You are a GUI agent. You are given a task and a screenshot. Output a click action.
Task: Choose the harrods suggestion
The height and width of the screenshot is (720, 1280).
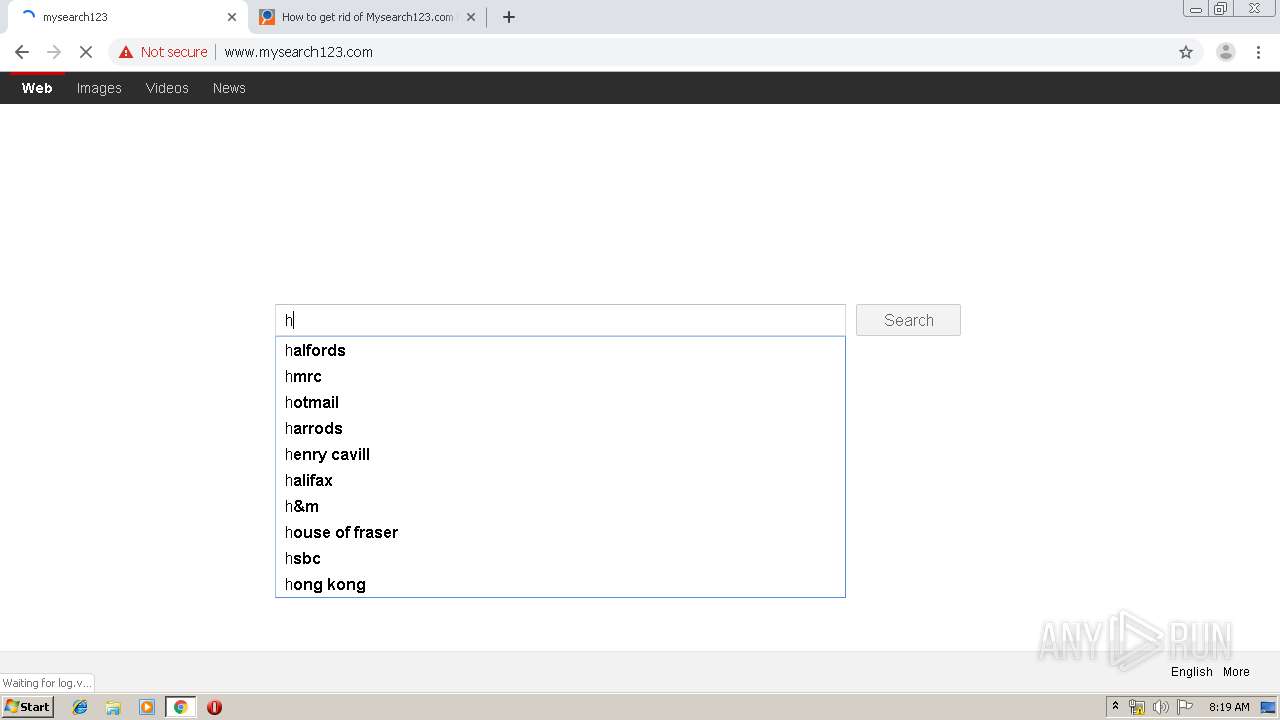coord(560,428)
